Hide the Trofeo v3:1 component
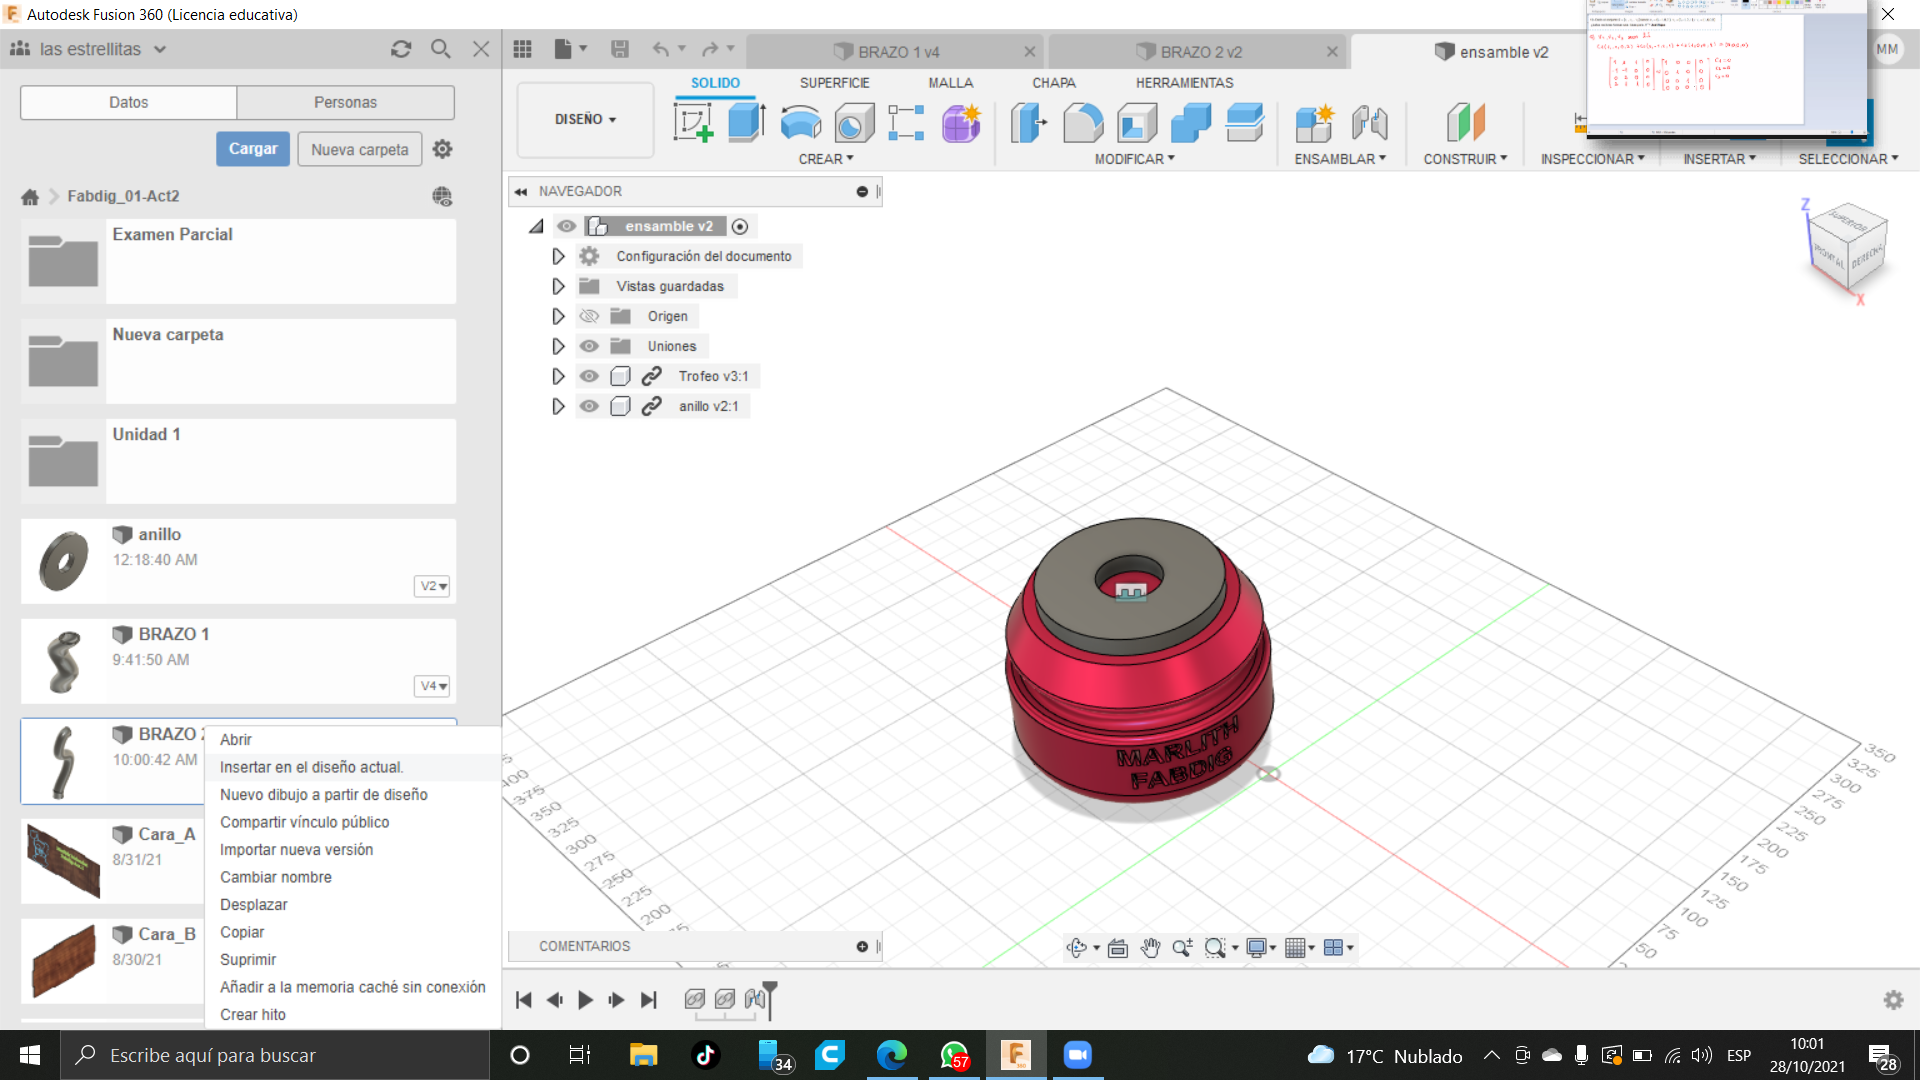 [x=589, y=376]
